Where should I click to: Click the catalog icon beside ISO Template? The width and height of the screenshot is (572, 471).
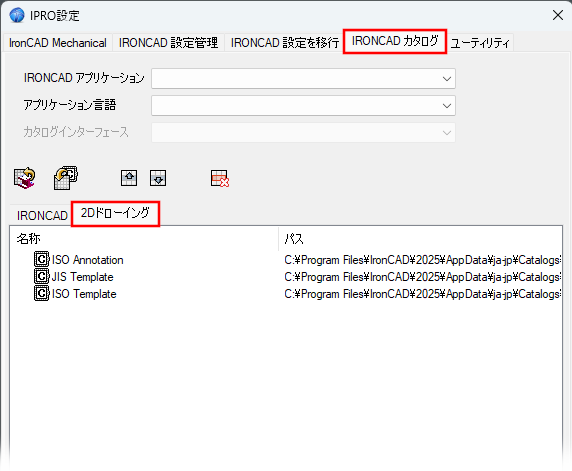click(x=42, y=293)
